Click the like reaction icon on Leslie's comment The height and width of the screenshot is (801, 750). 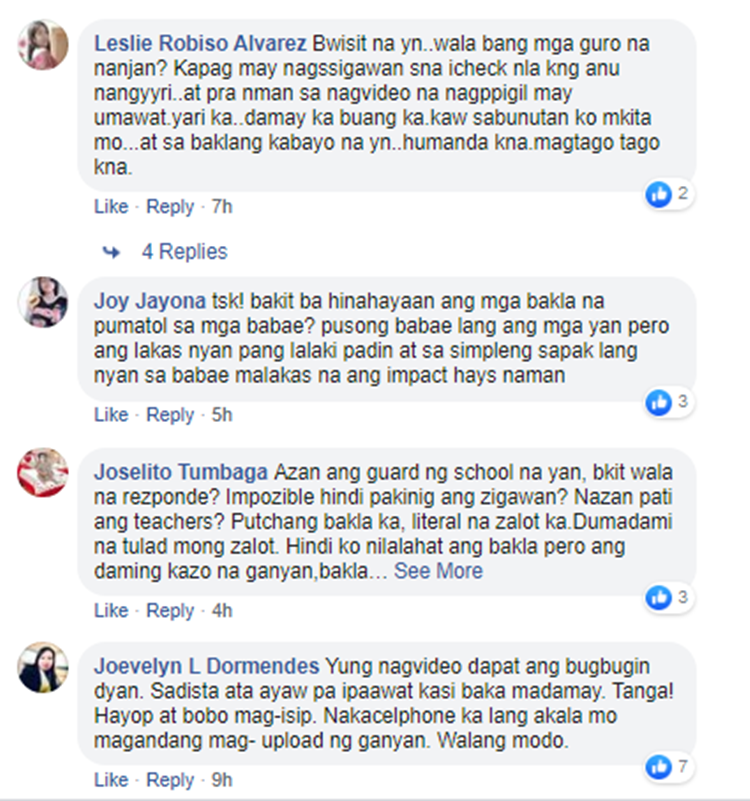coord(659,194)
